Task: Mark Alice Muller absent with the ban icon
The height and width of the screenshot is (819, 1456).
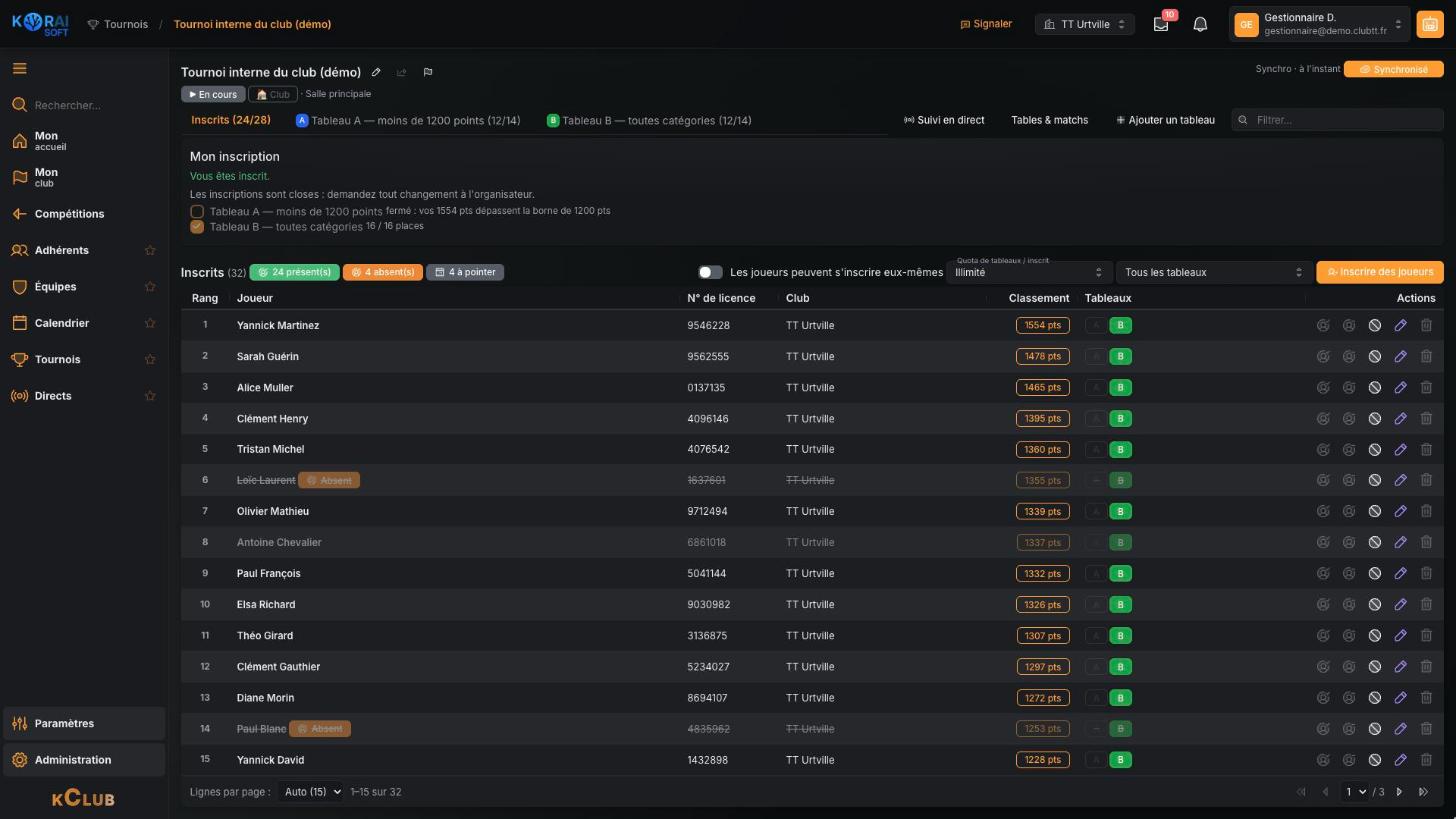Action: pyautogui.click(x=1375, y=388)
